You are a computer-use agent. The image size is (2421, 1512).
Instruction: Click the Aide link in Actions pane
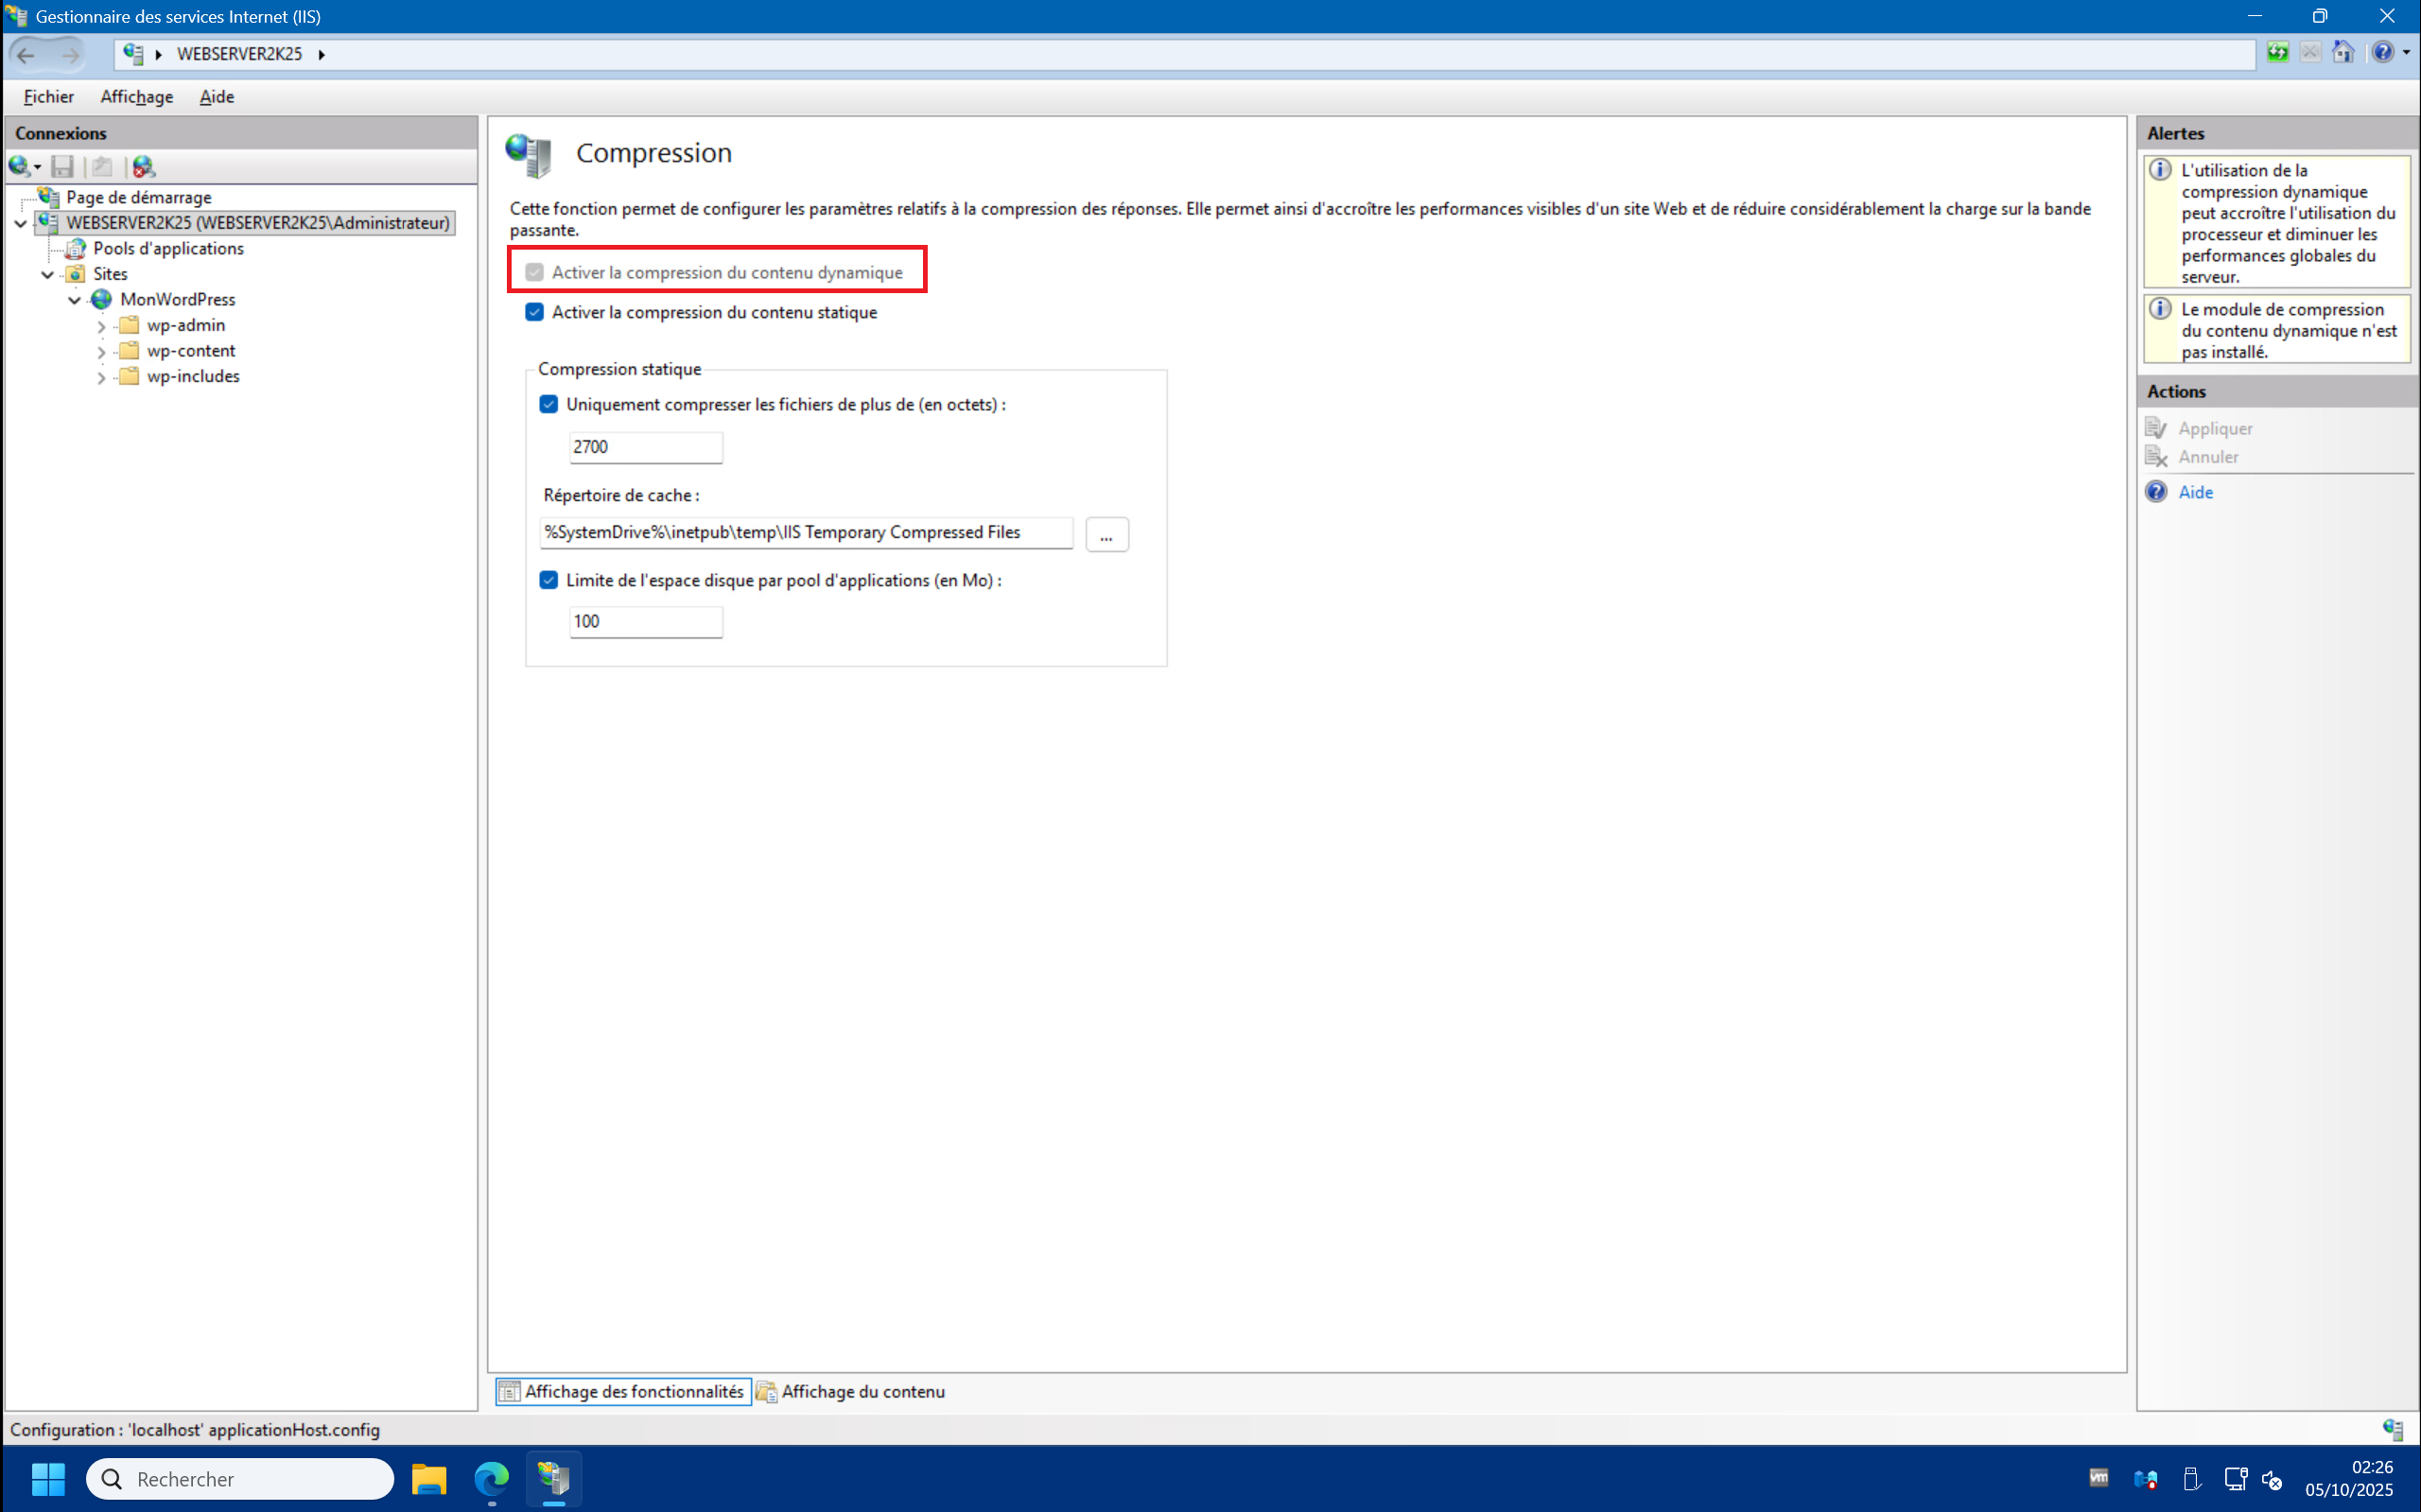pos(2195,492)
